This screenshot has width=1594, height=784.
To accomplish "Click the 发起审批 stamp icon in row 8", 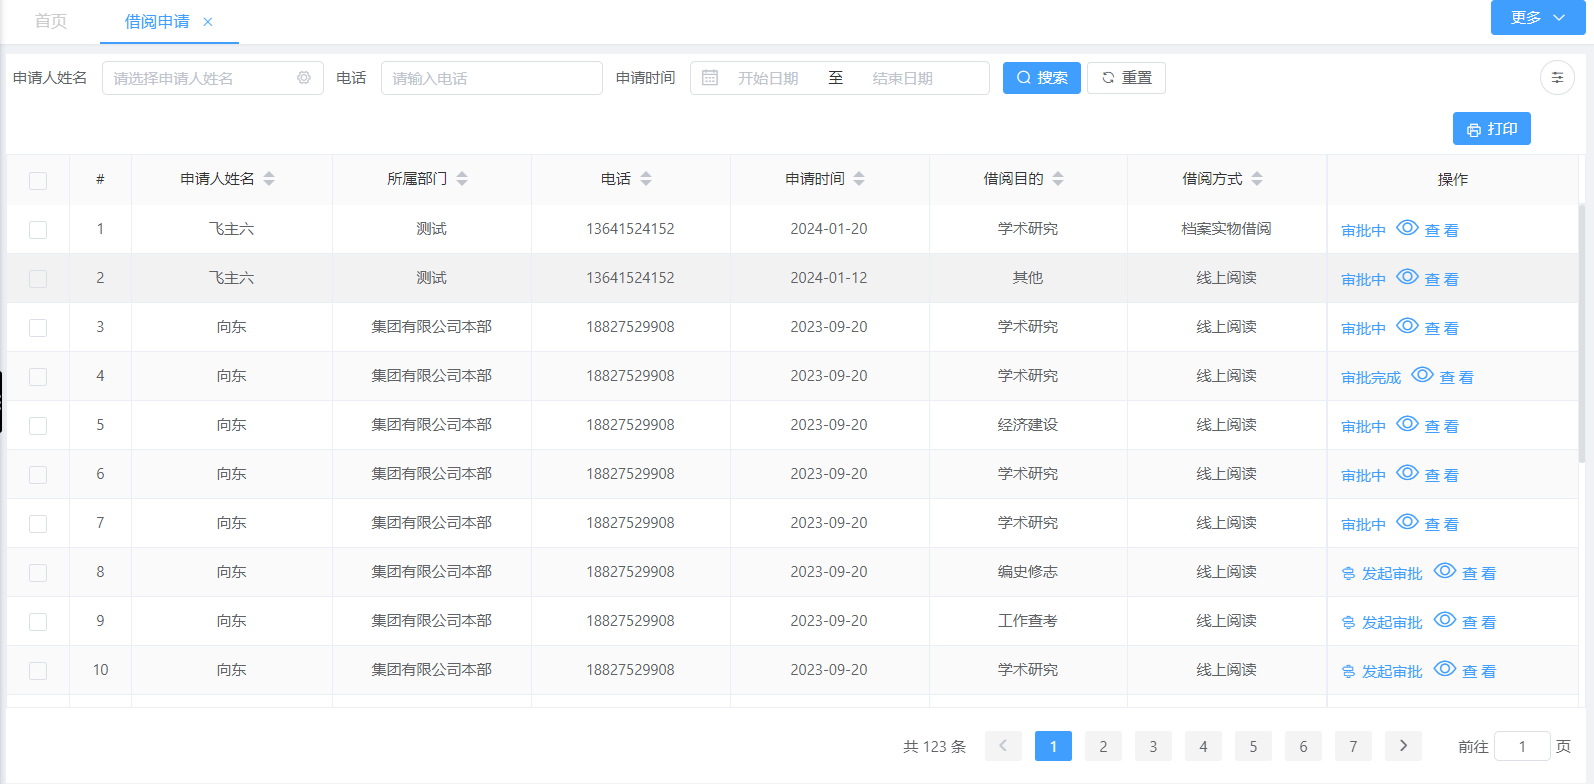I will (1348, 574).
